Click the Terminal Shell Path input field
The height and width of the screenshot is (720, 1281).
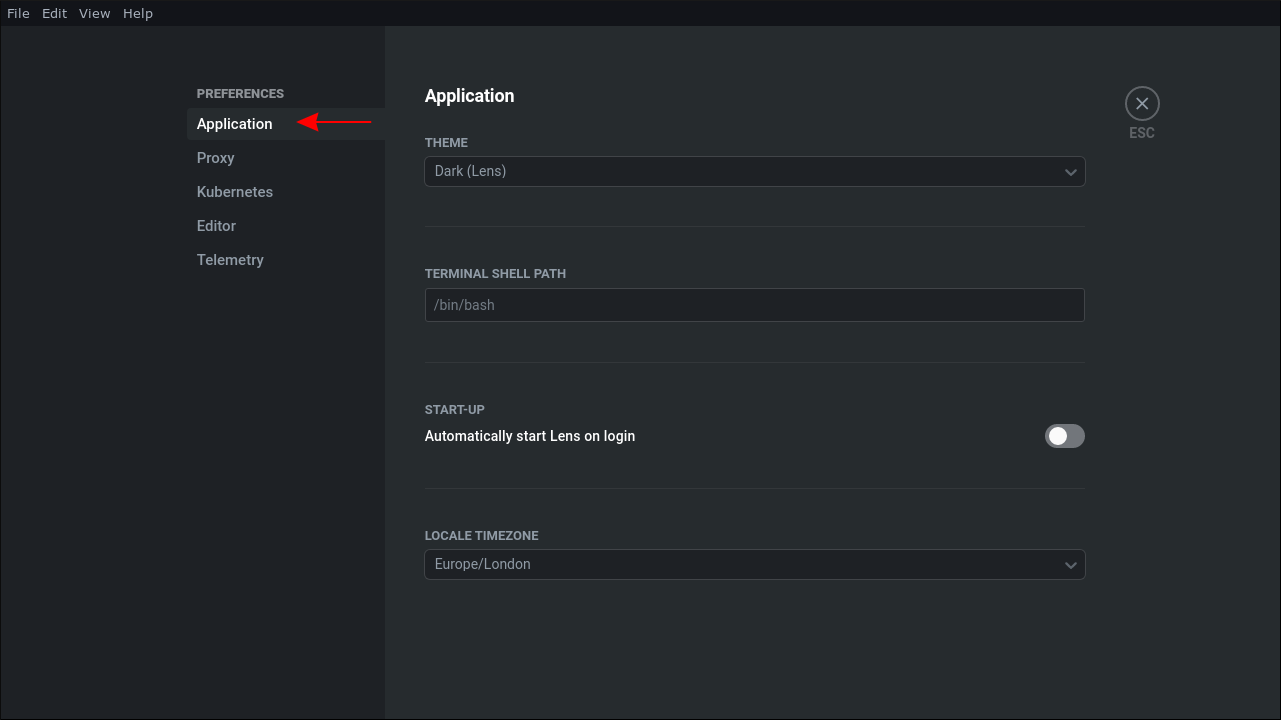click(754, 304)
